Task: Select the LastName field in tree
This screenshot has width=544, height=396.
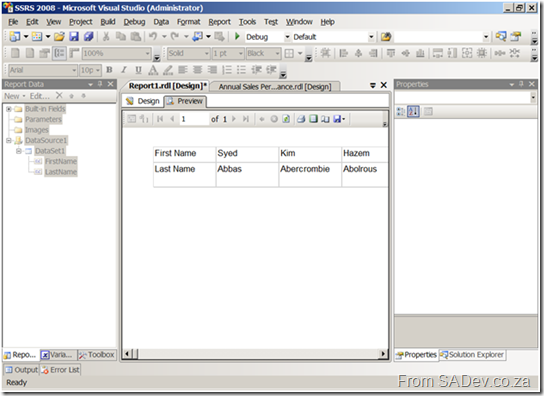Action: 61,172
